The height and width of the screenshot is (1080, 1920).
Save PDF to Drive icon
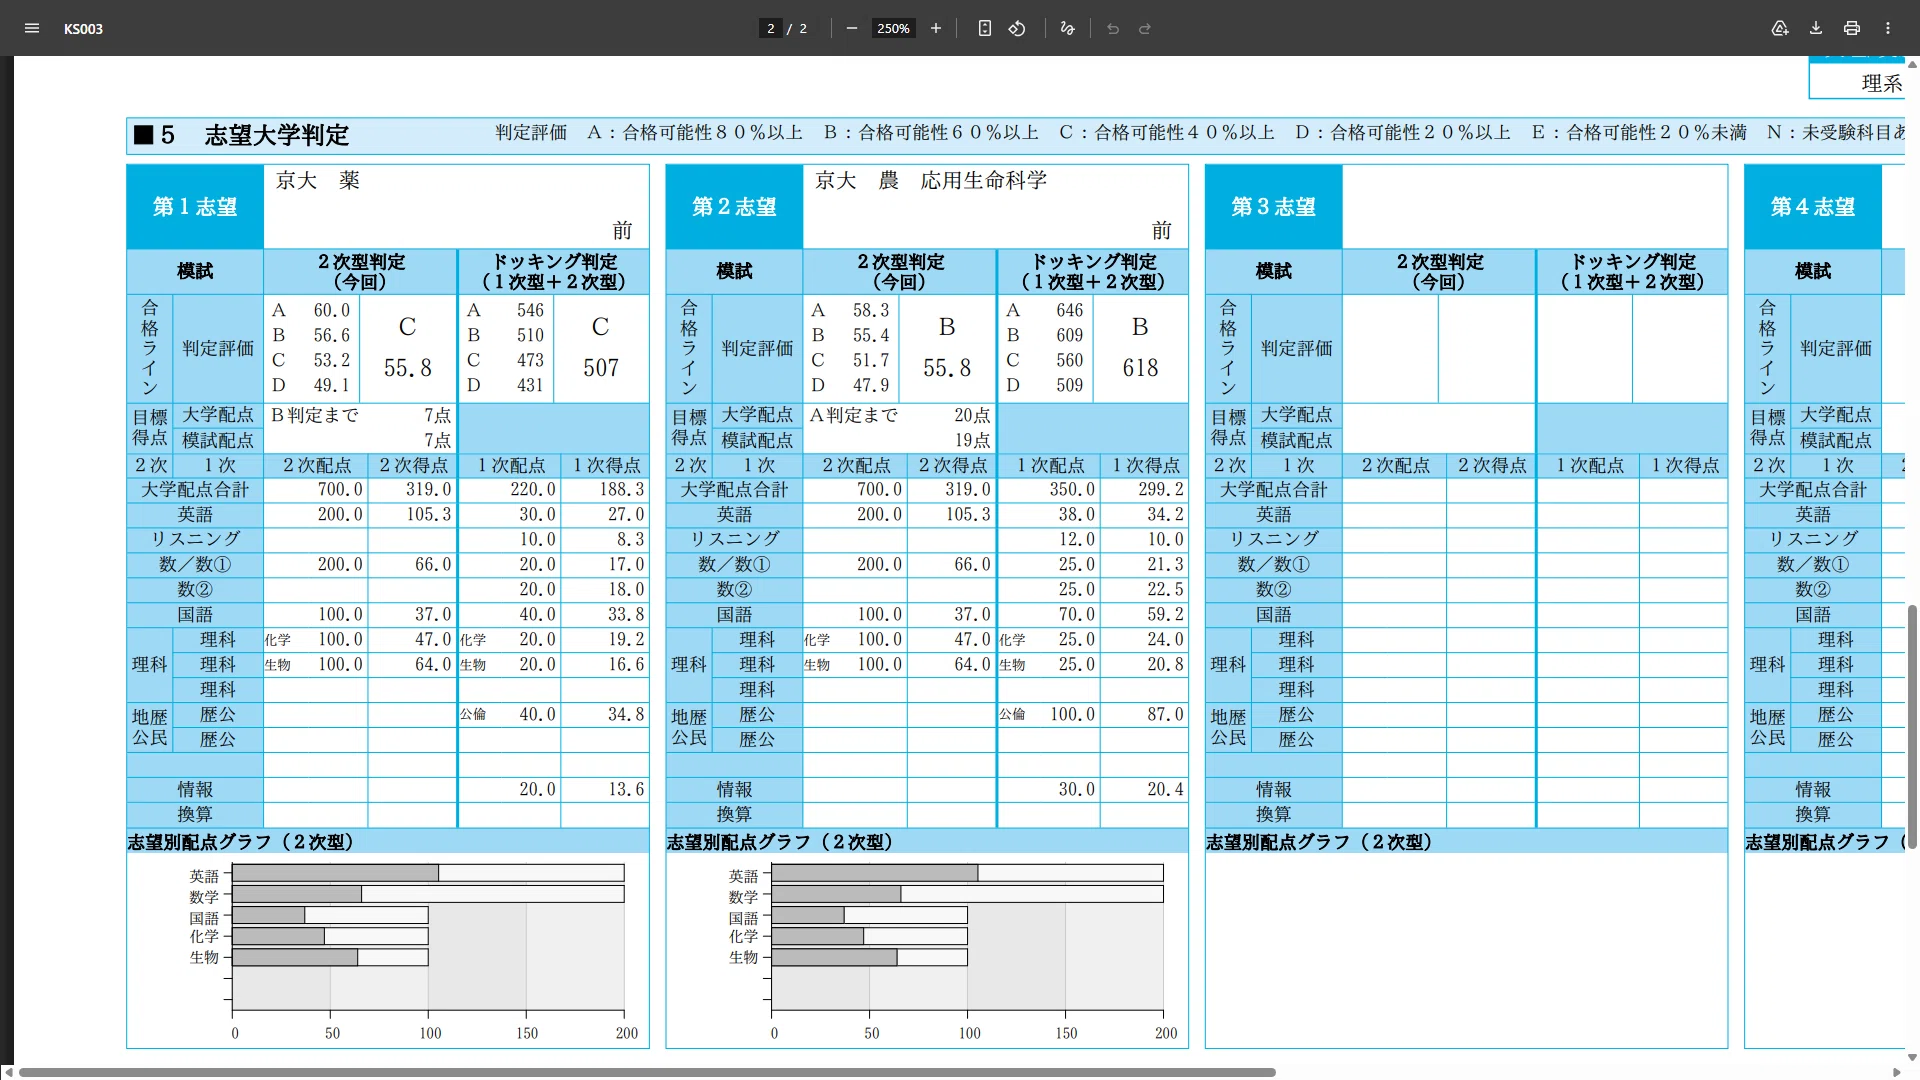(1780, 28)
